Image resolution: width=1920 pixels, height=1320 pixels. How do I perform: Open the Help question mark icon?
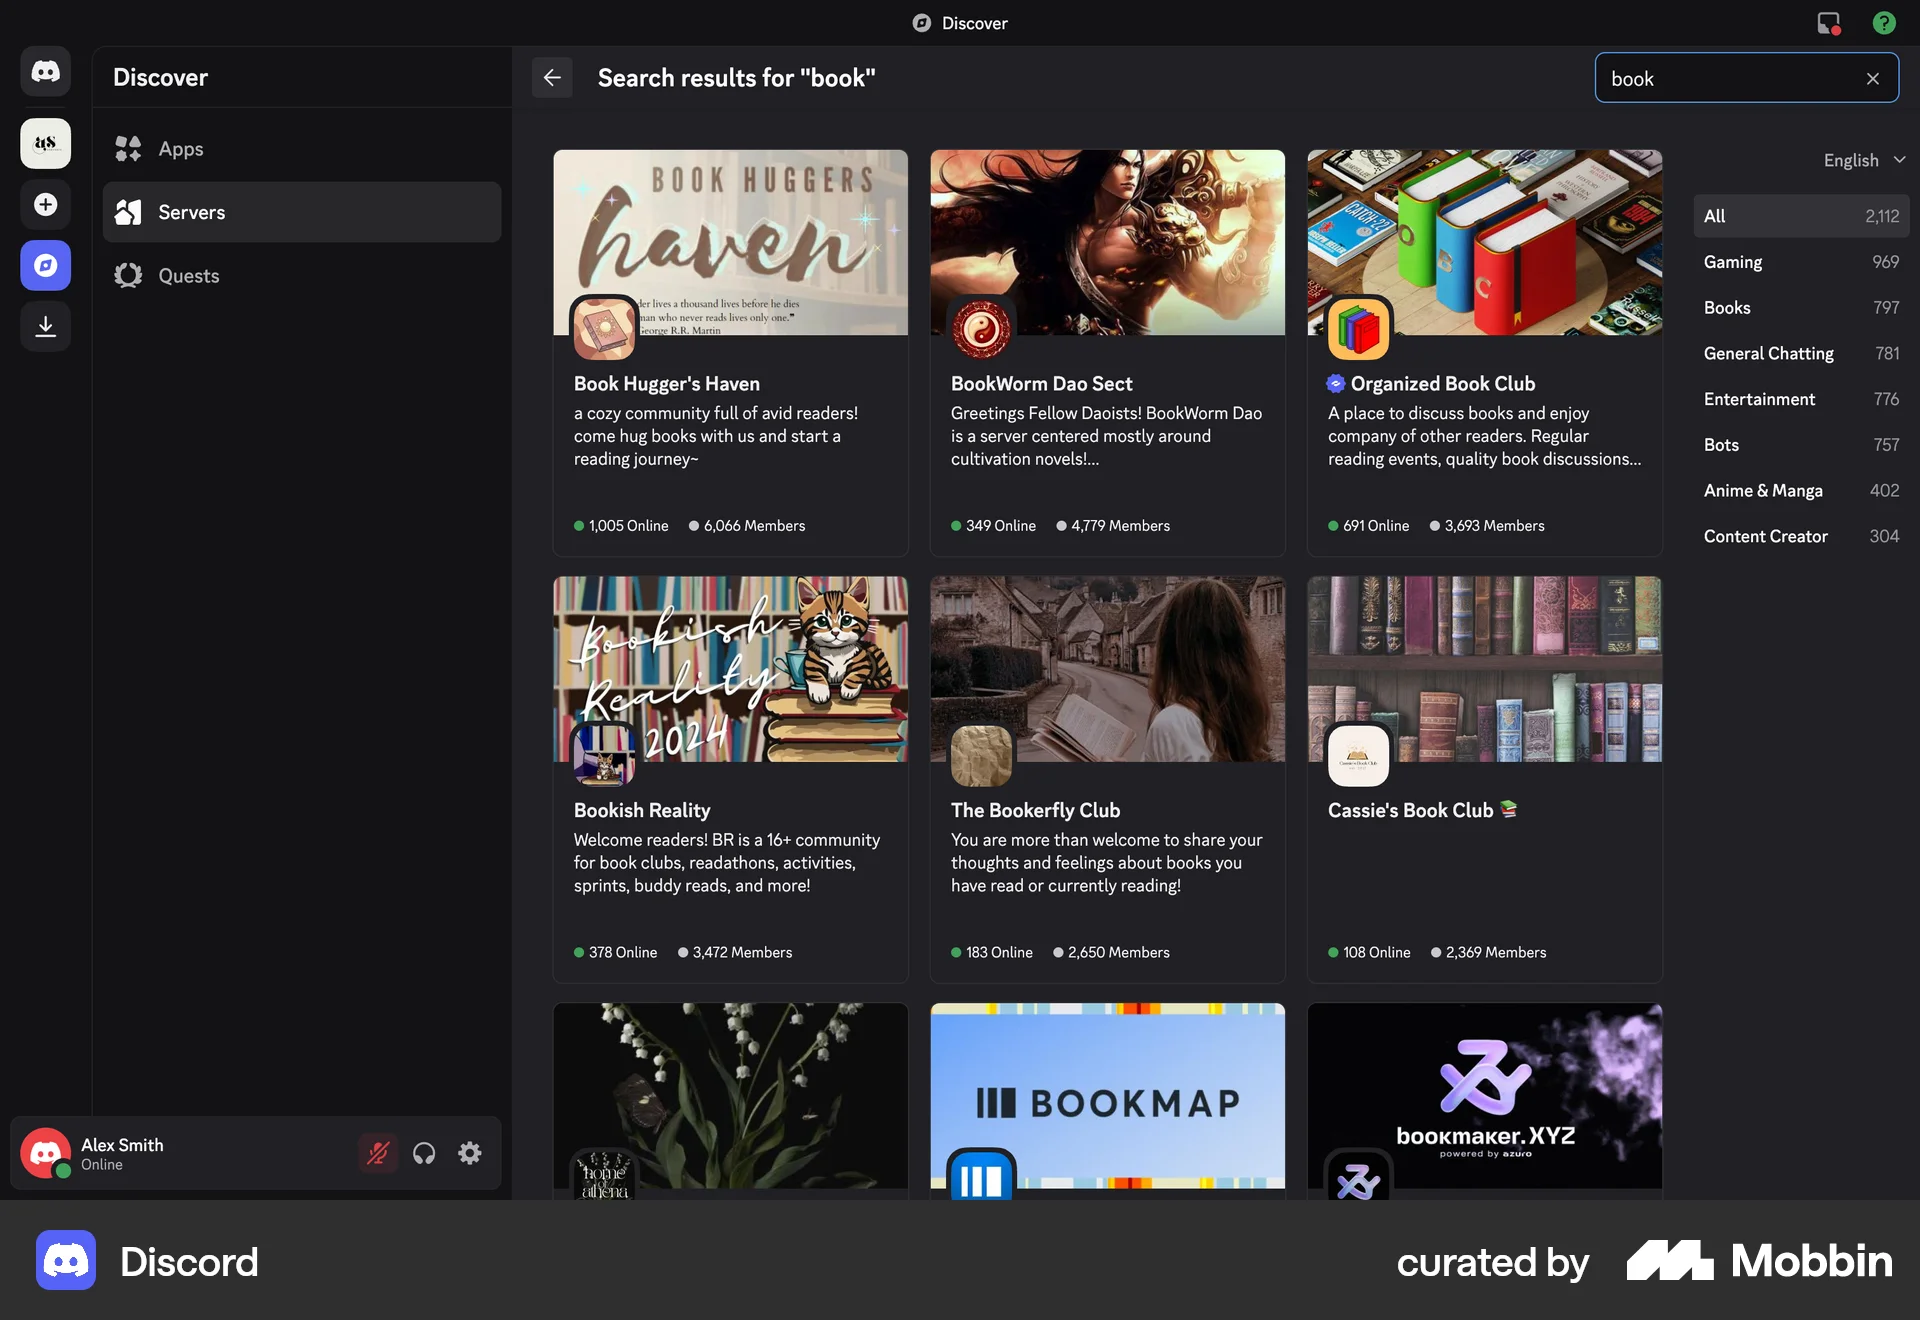(1884, 22)
